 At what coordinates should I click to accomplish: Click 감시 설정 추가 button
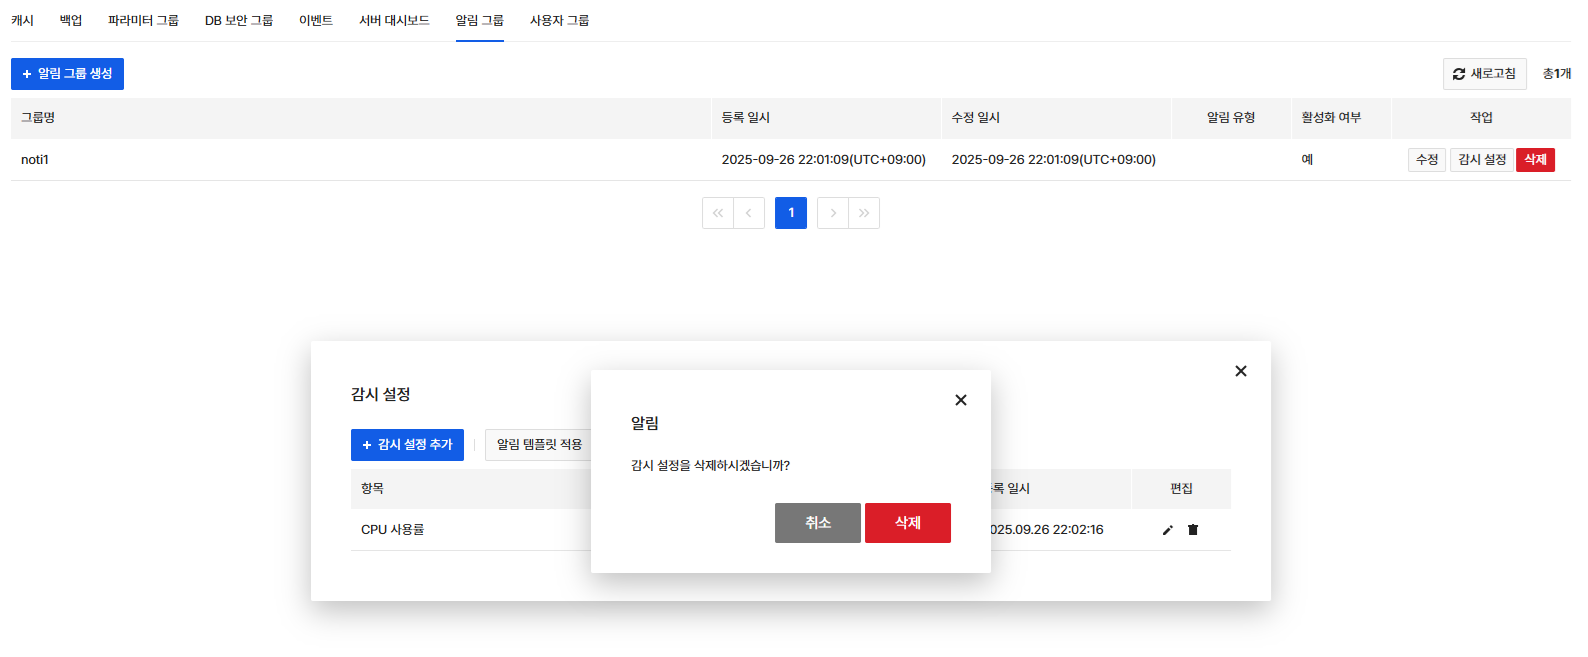tap(407, 445)
